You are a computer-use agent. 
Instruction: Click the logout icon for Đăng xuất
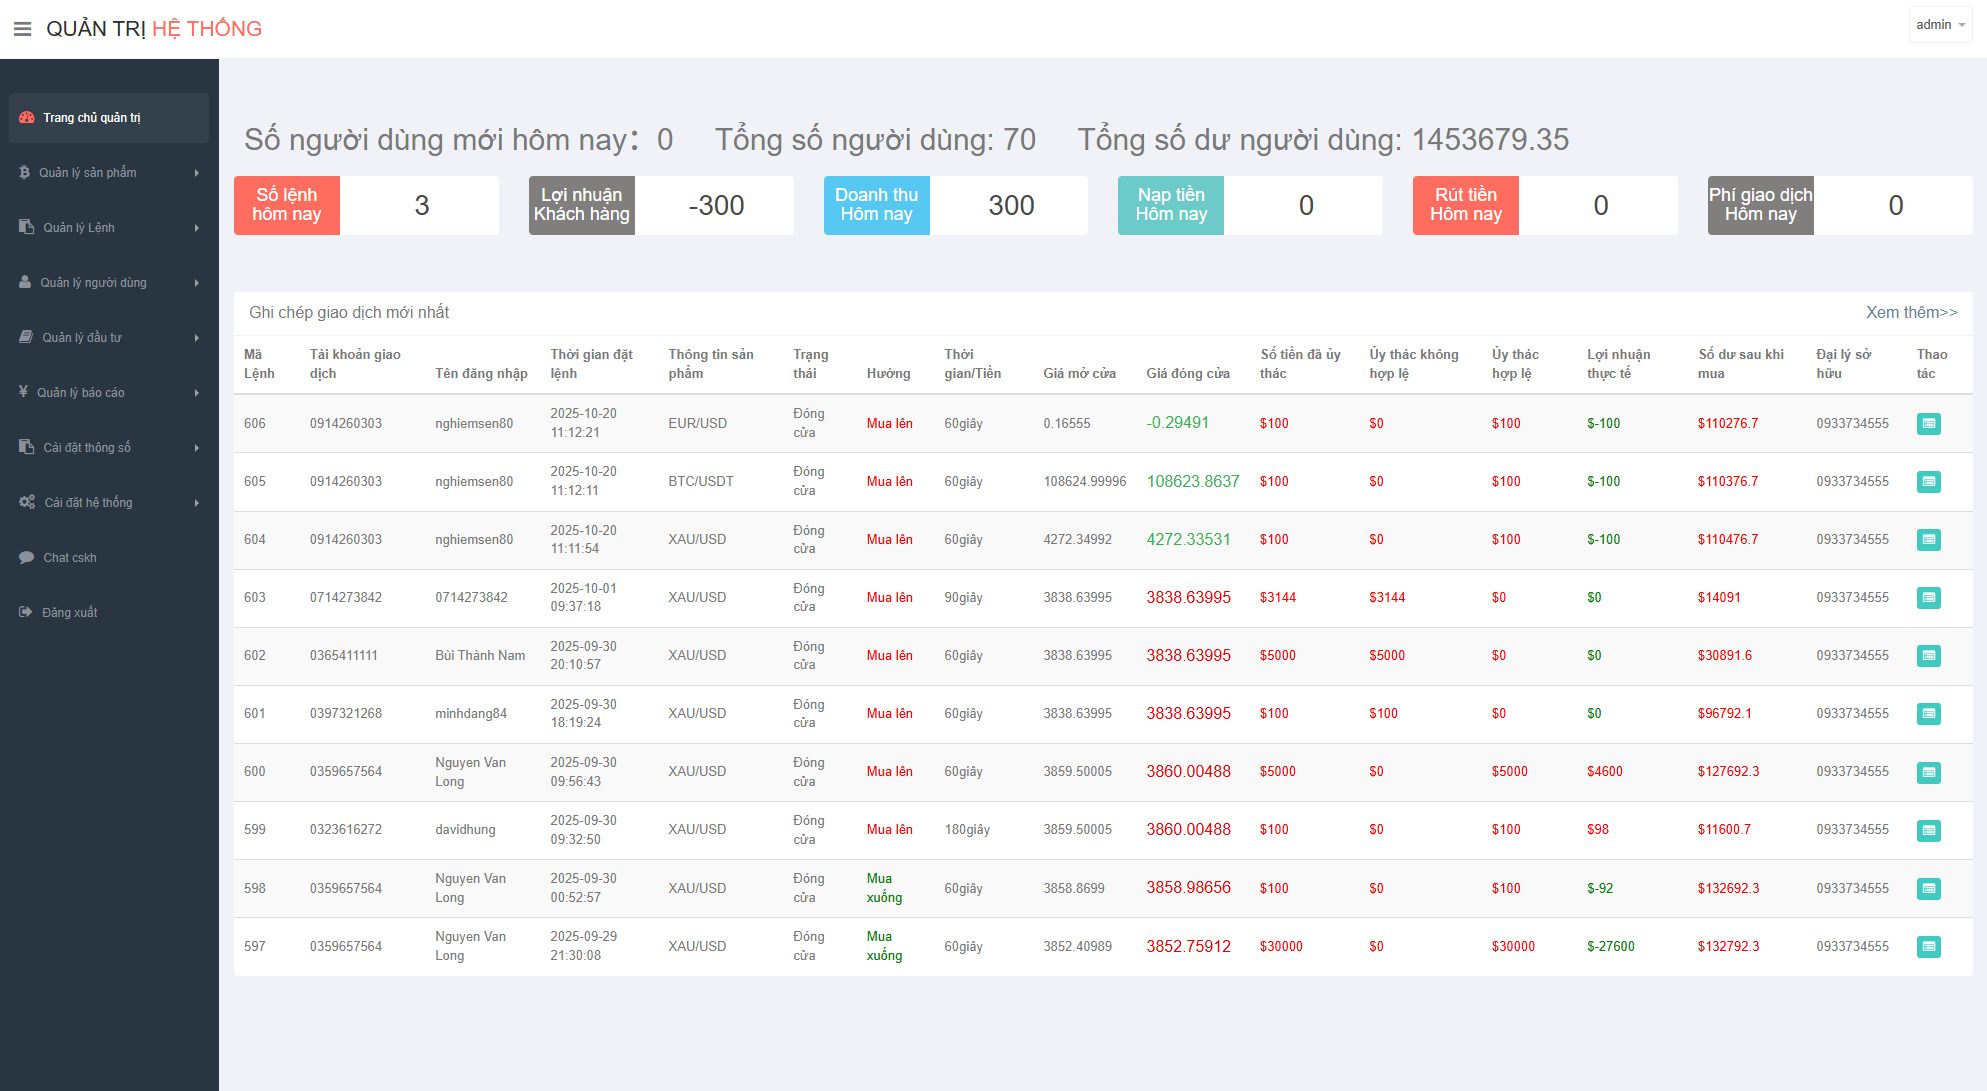click(x=25, y=612)
